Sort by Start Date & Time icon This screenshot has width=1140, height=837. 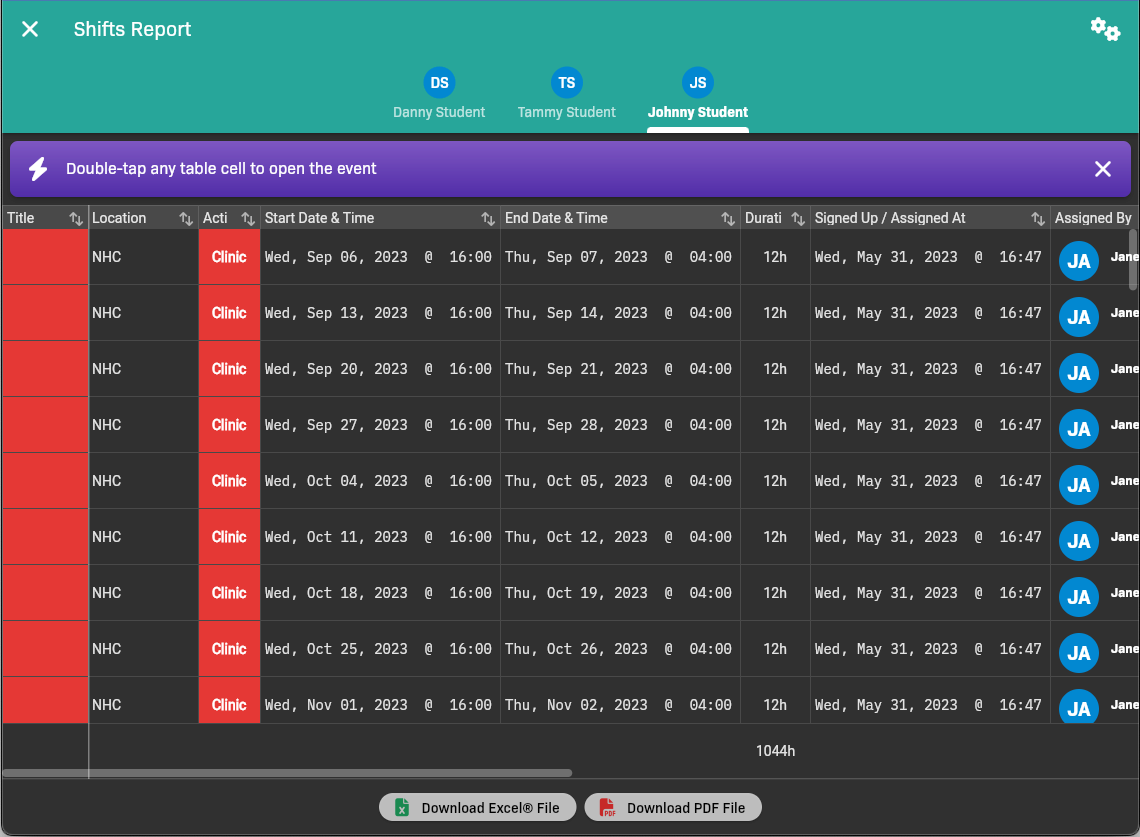488,218
